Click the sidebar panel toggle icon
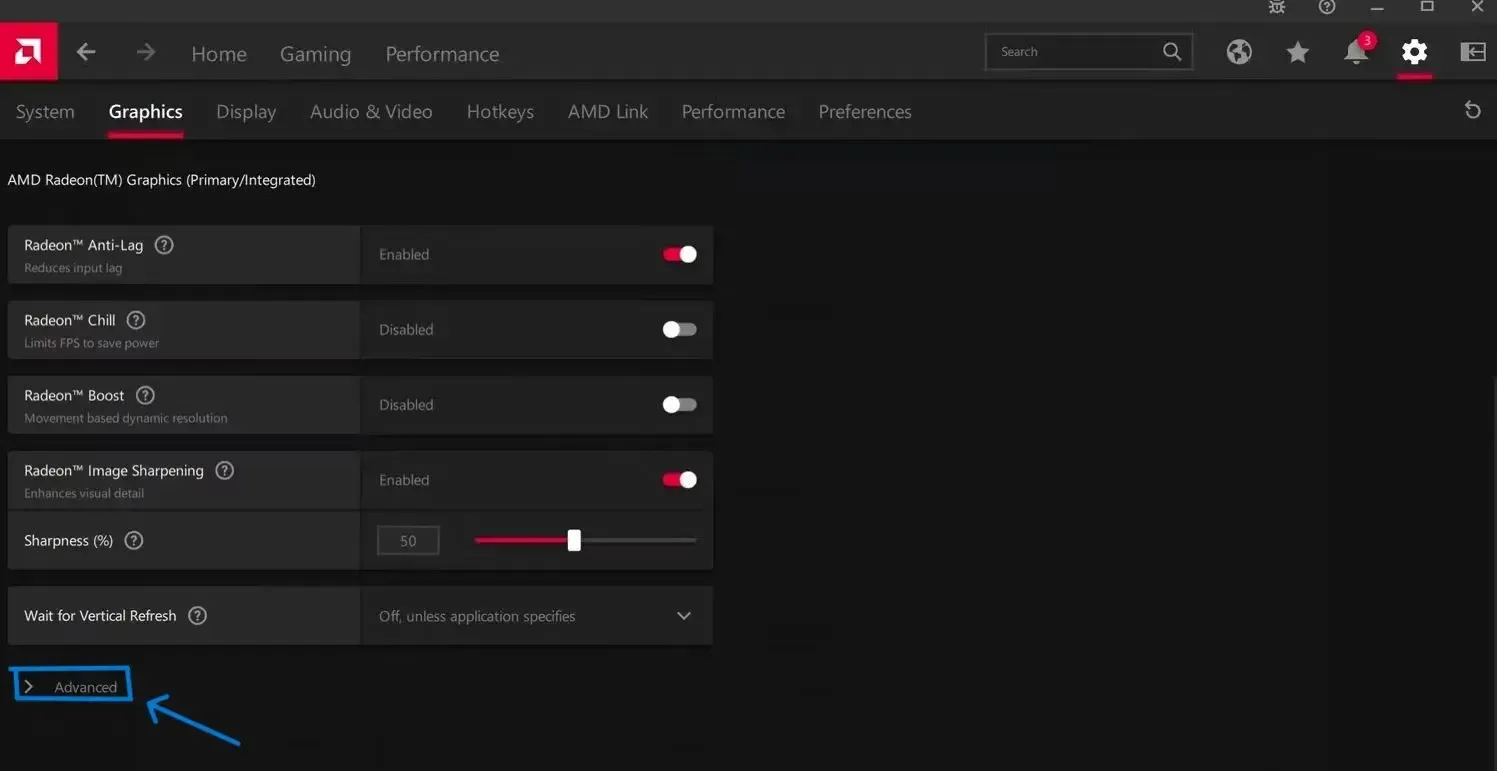 tap(1472, 52)
